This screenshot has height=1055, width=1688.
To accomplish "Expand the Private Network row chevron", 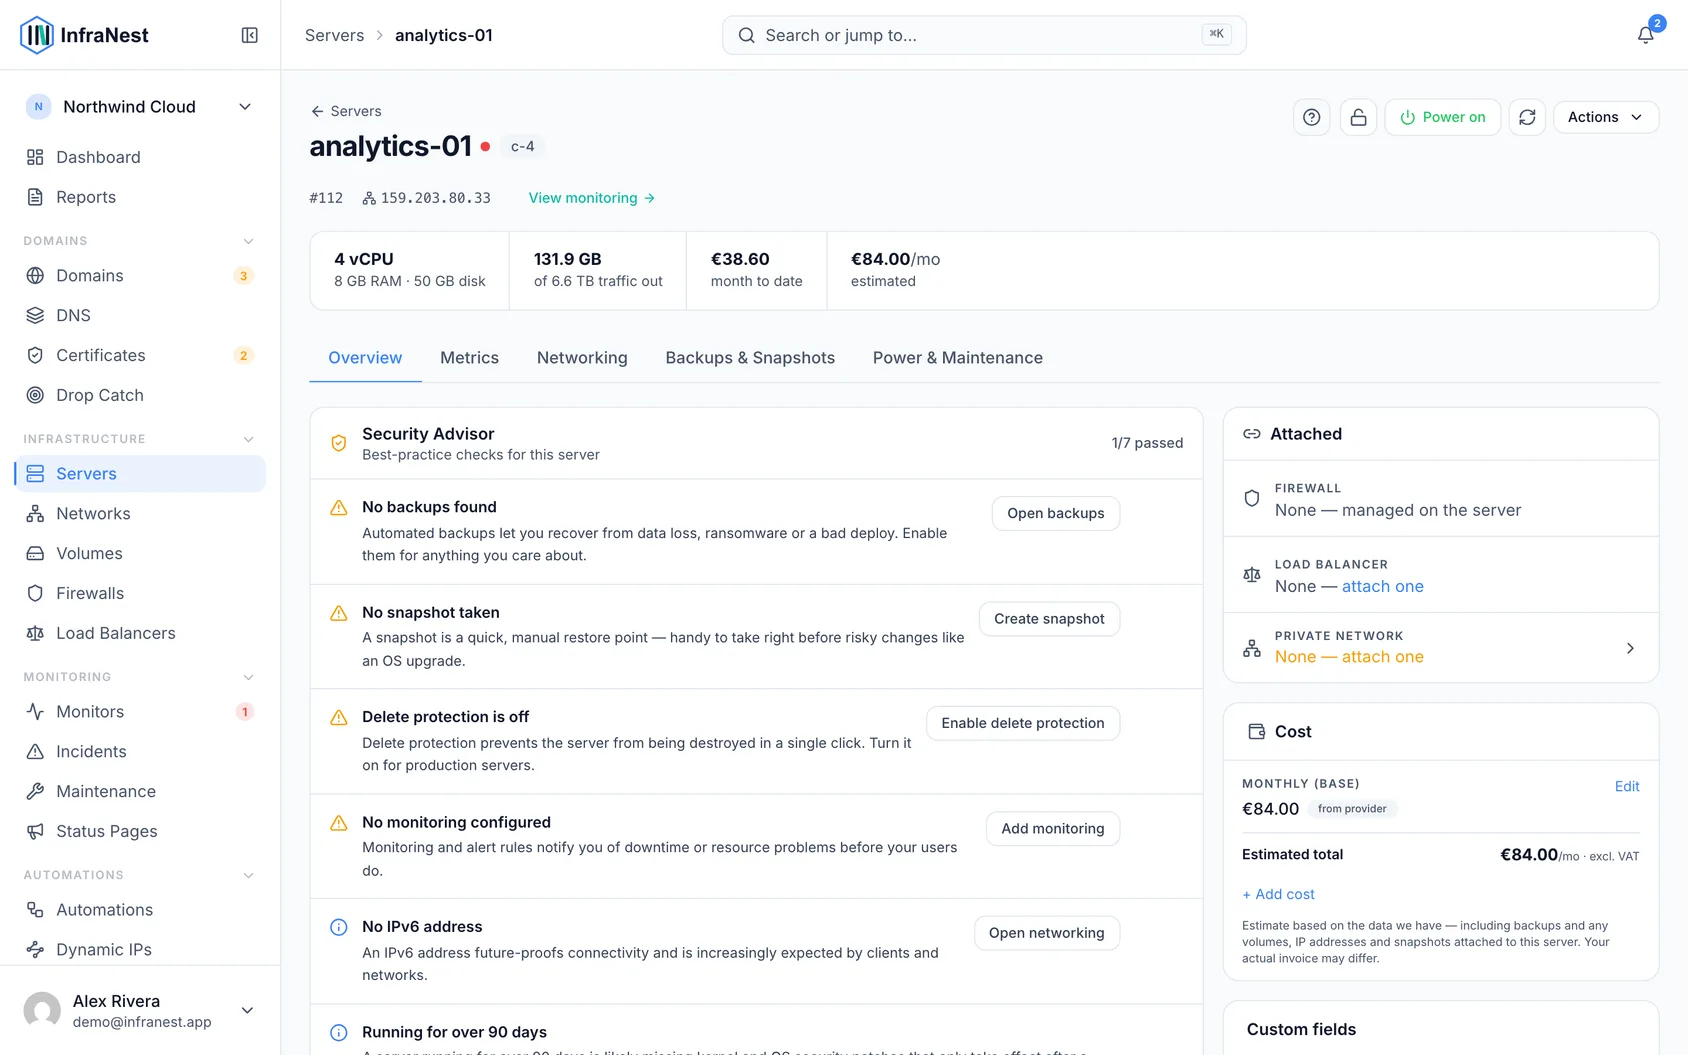I will (1630, 648).
